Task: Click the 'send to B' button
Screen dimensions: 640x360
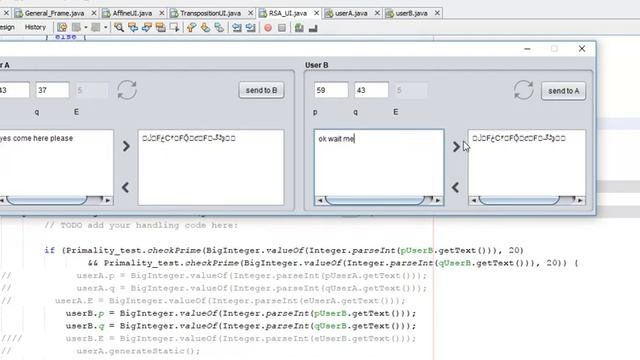Action: [262, 90]
